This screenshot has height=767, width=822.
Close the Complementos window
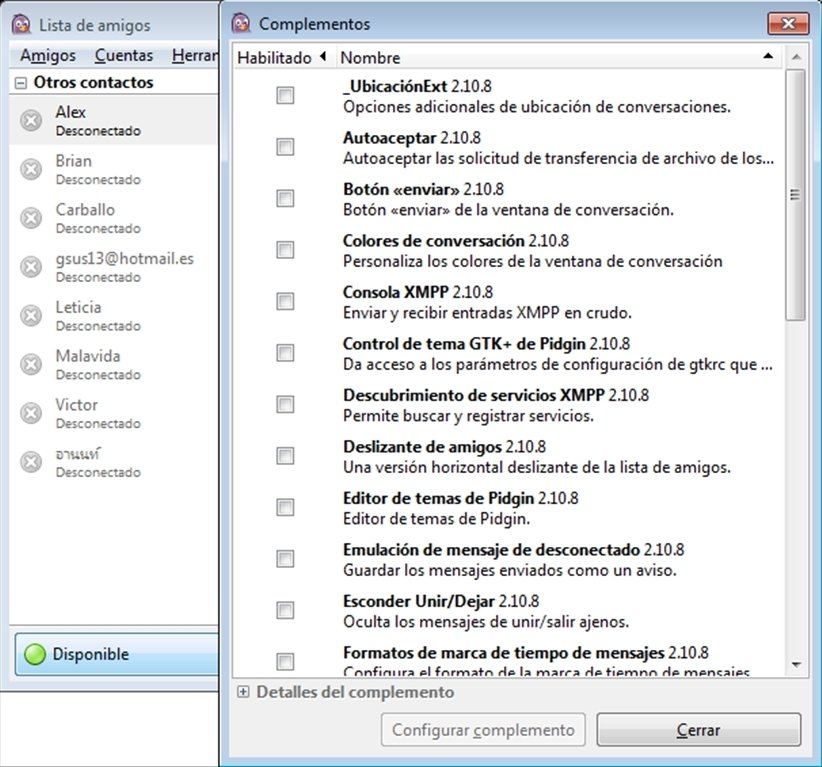click(788, 24)
